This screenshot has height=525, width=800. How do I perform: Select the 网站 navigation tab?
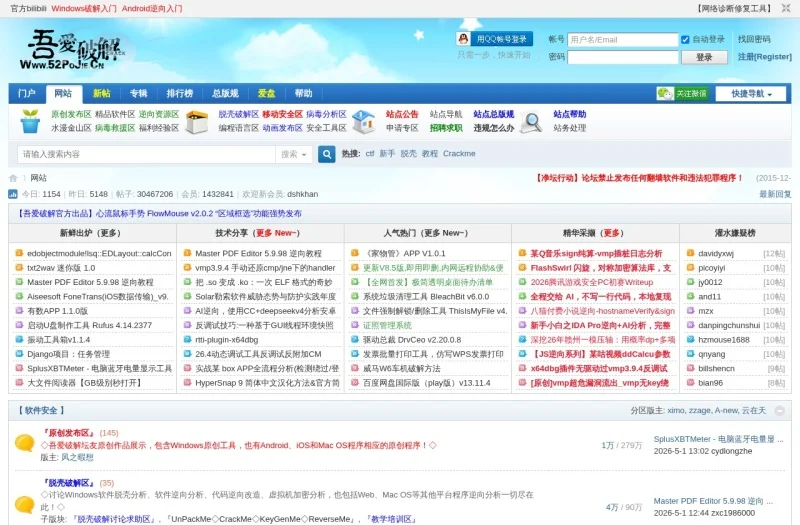tap(63, 93)
